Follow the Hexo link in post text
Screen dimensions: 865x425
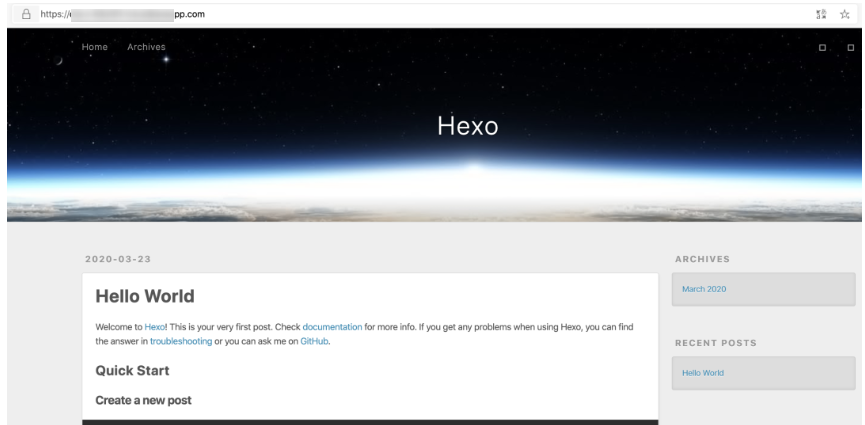coord(154,327)
